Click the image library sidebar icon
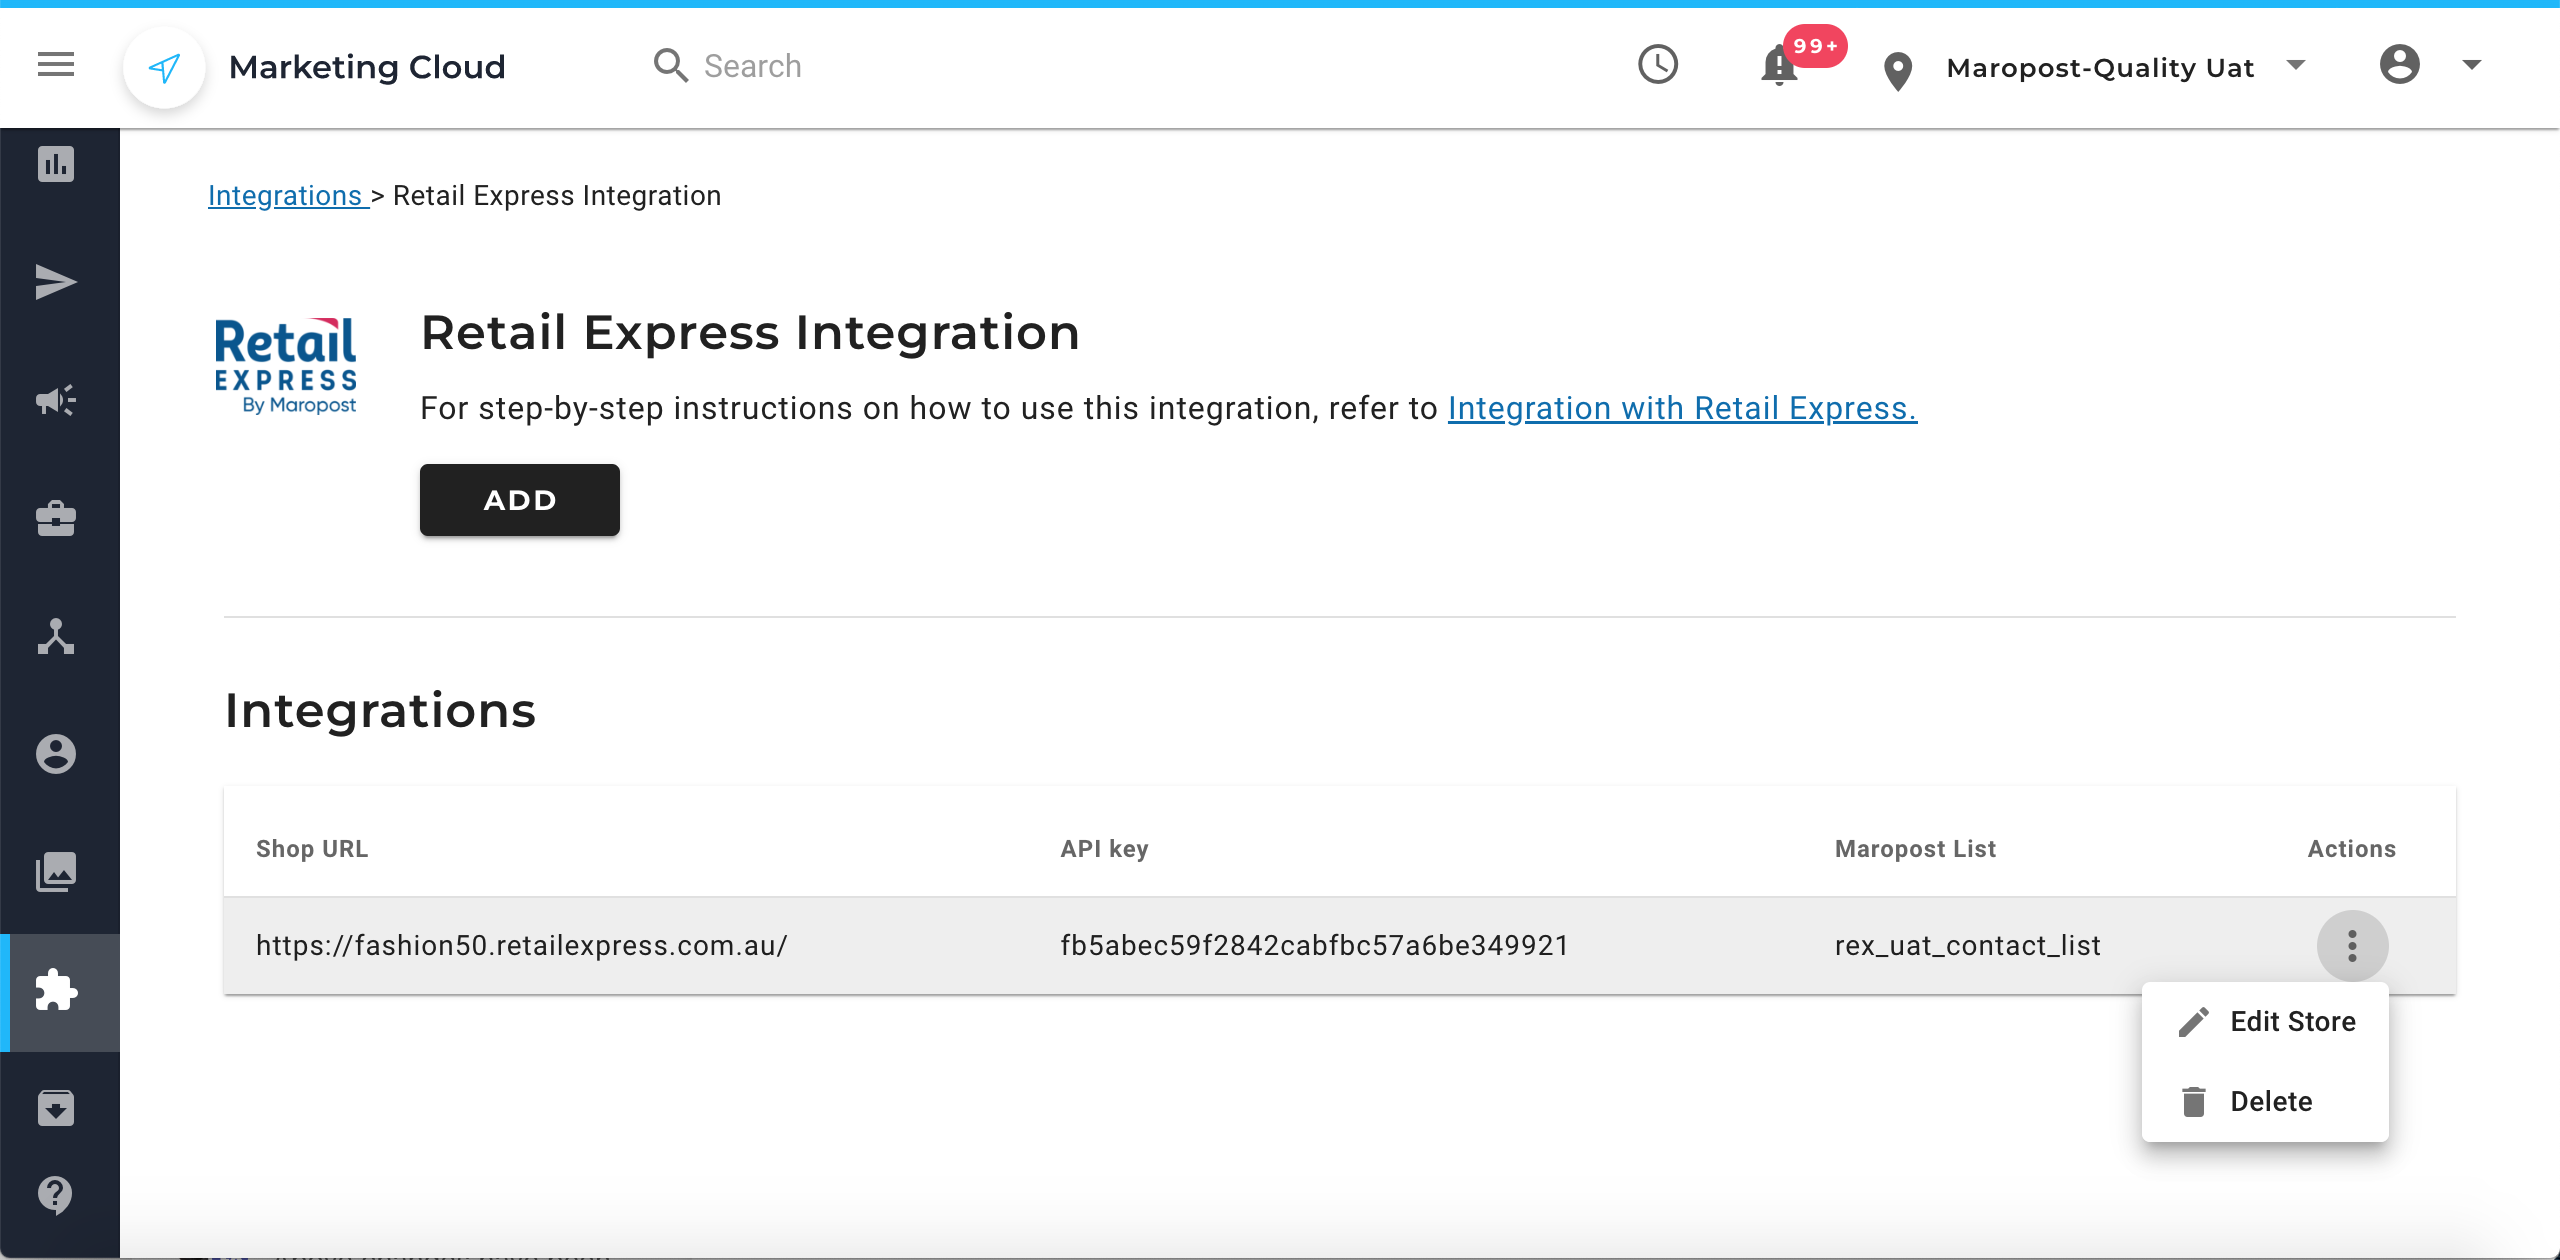This screenshot has width=2560, height=1260. click(x=56, y=872)
